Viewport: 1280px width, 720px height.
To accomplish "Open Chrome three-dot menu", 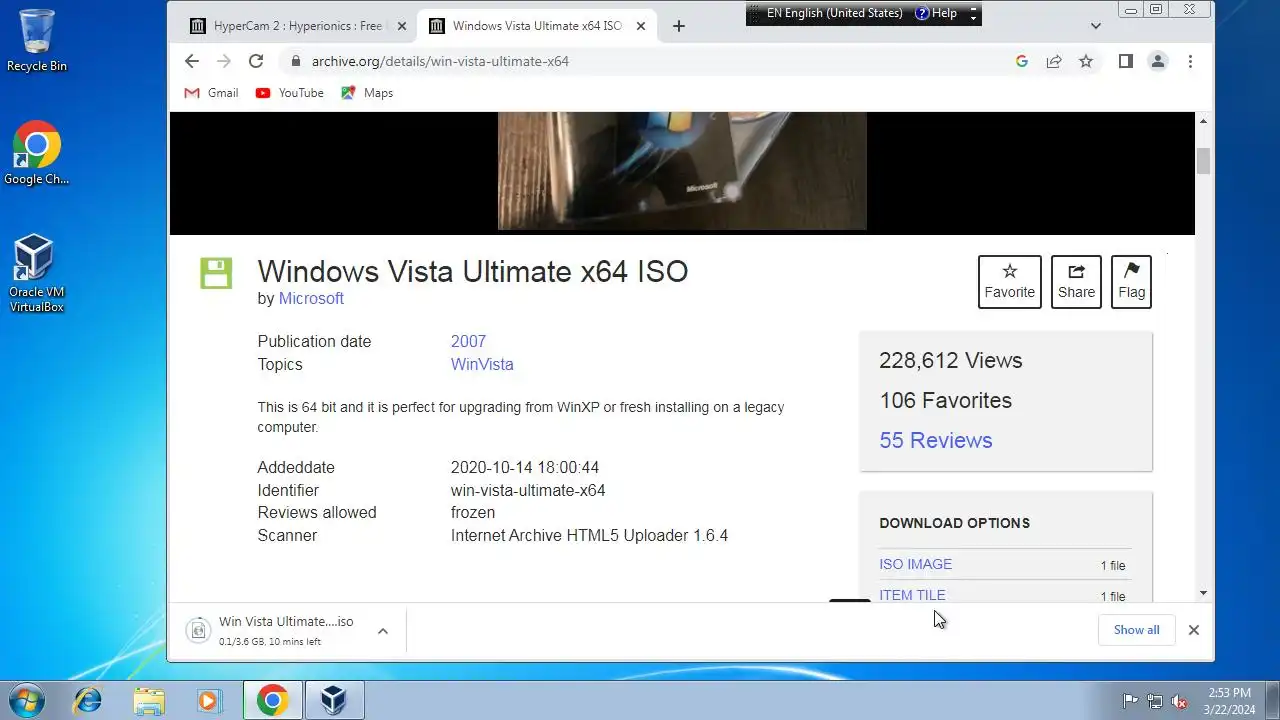I will [x=1190, y=61].
